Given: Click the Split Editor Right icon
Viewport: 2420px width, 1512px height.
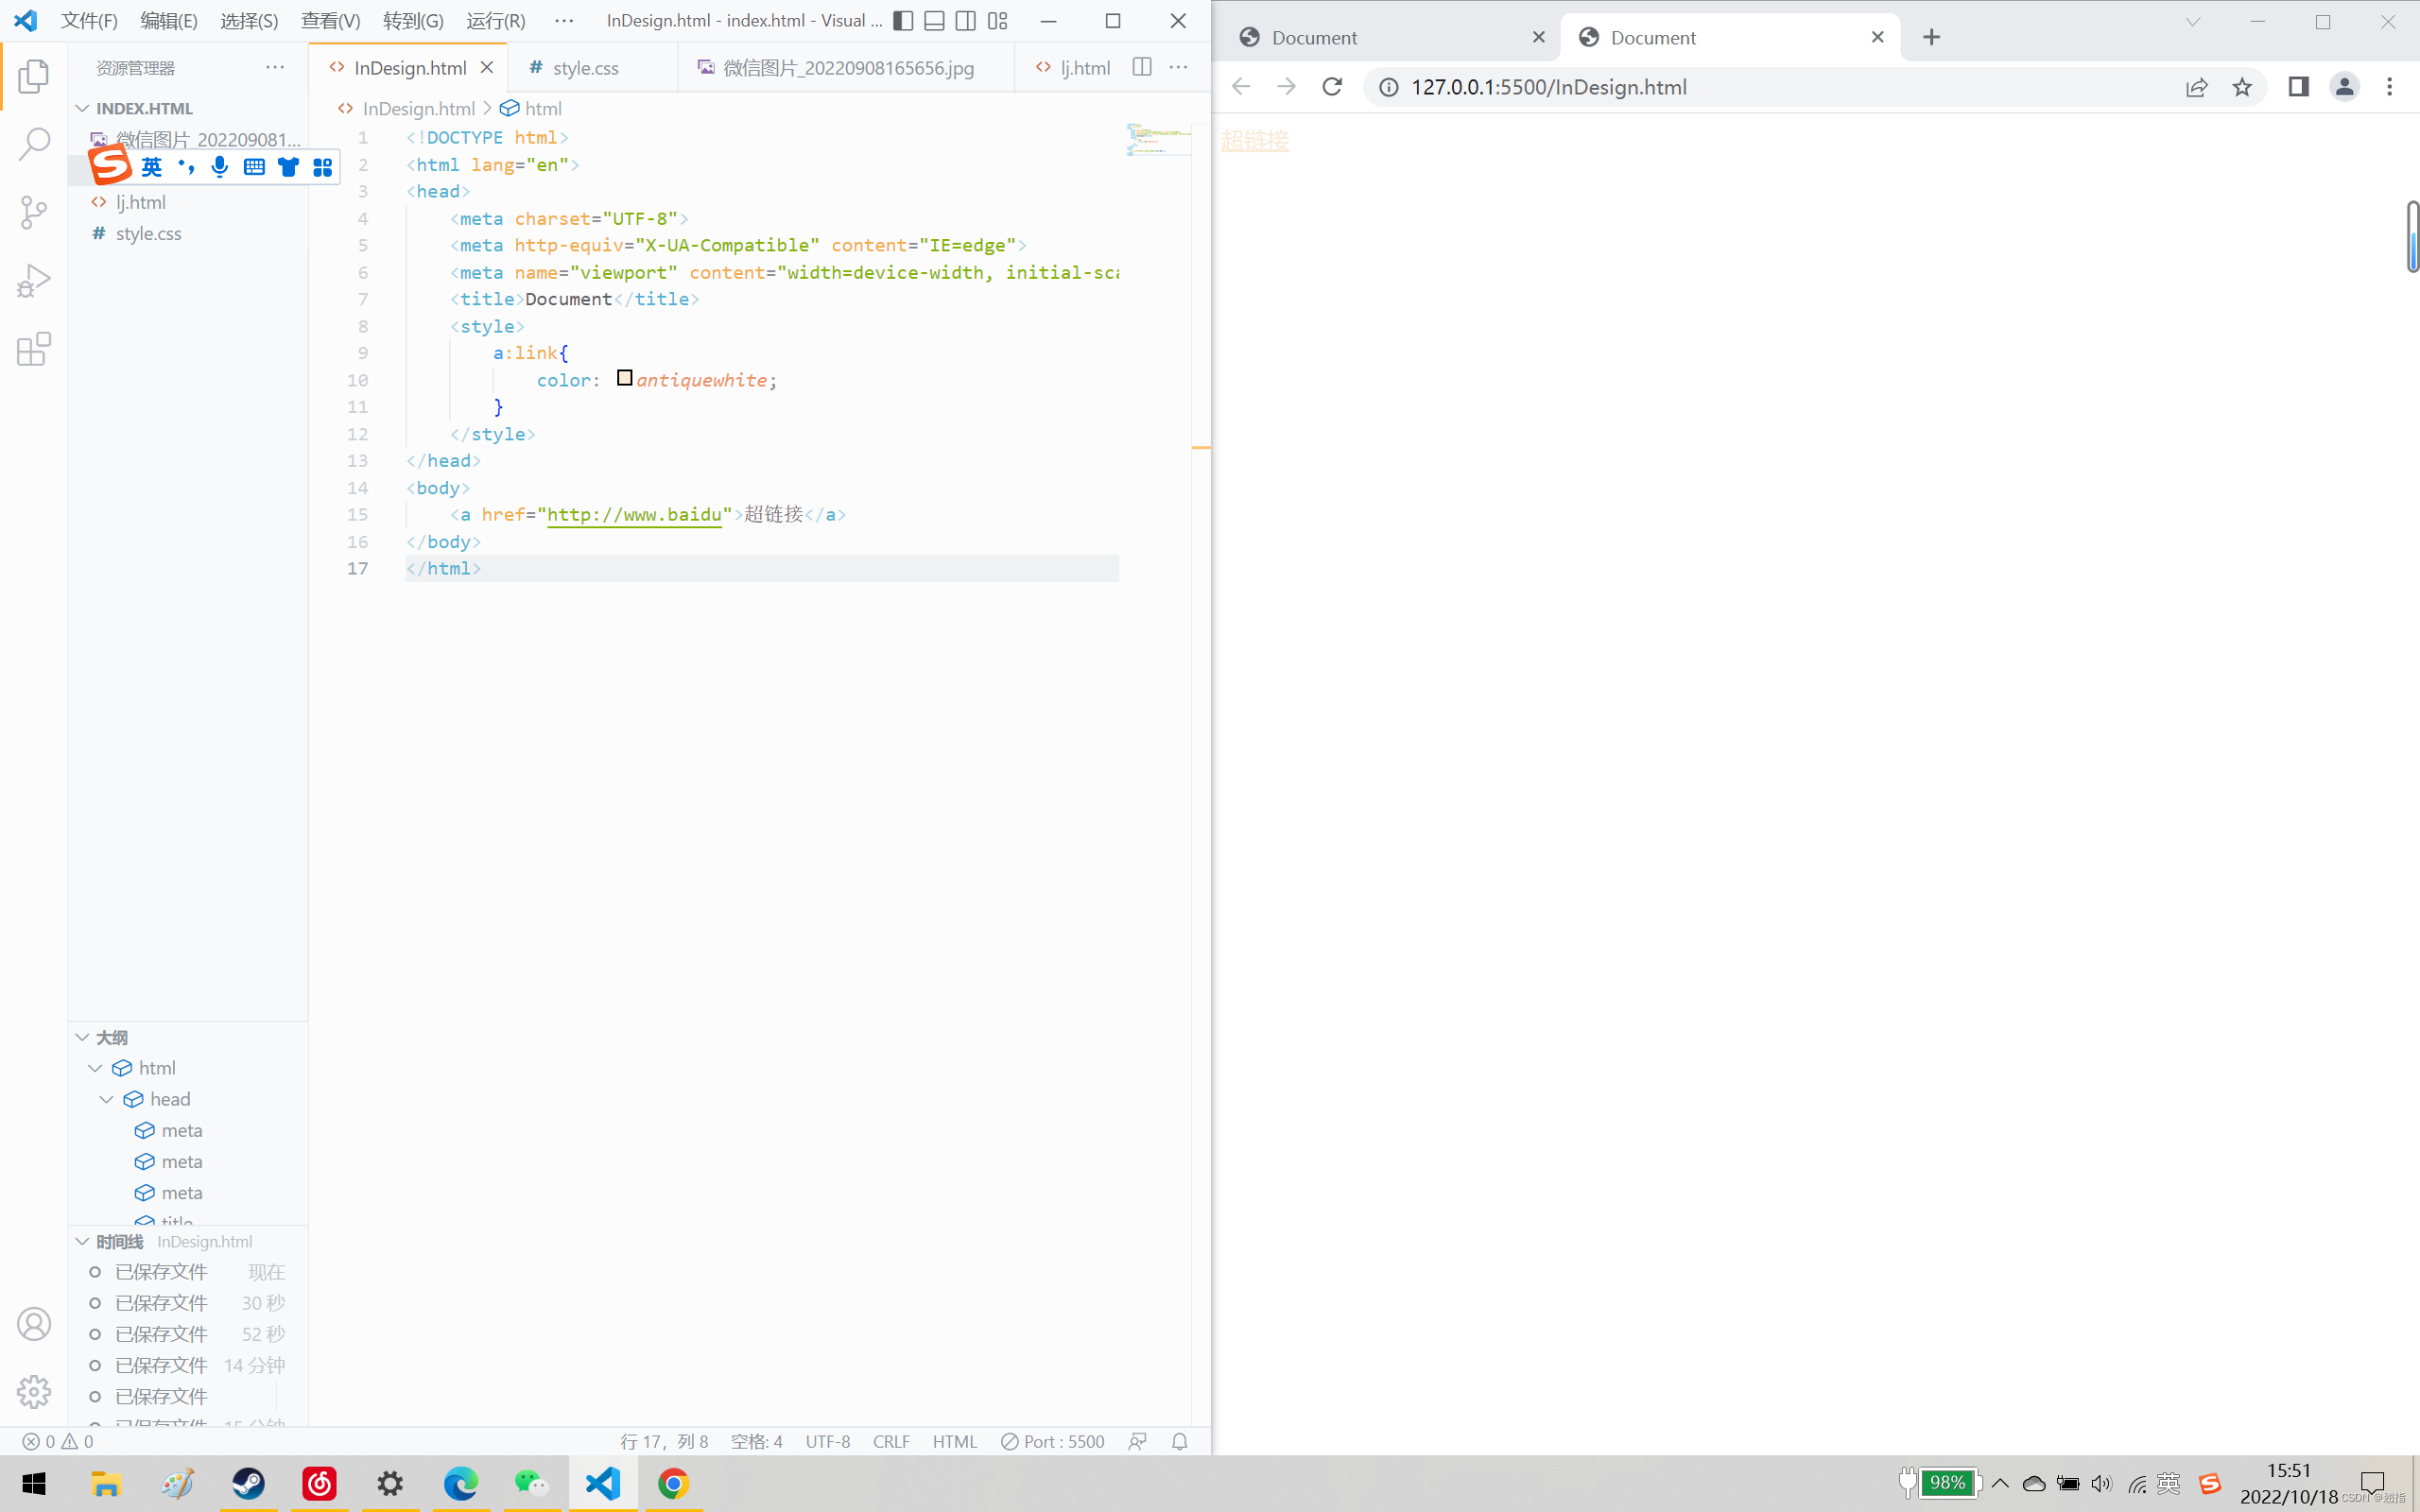Looking at the screenshot, I should click(1141, 67).
